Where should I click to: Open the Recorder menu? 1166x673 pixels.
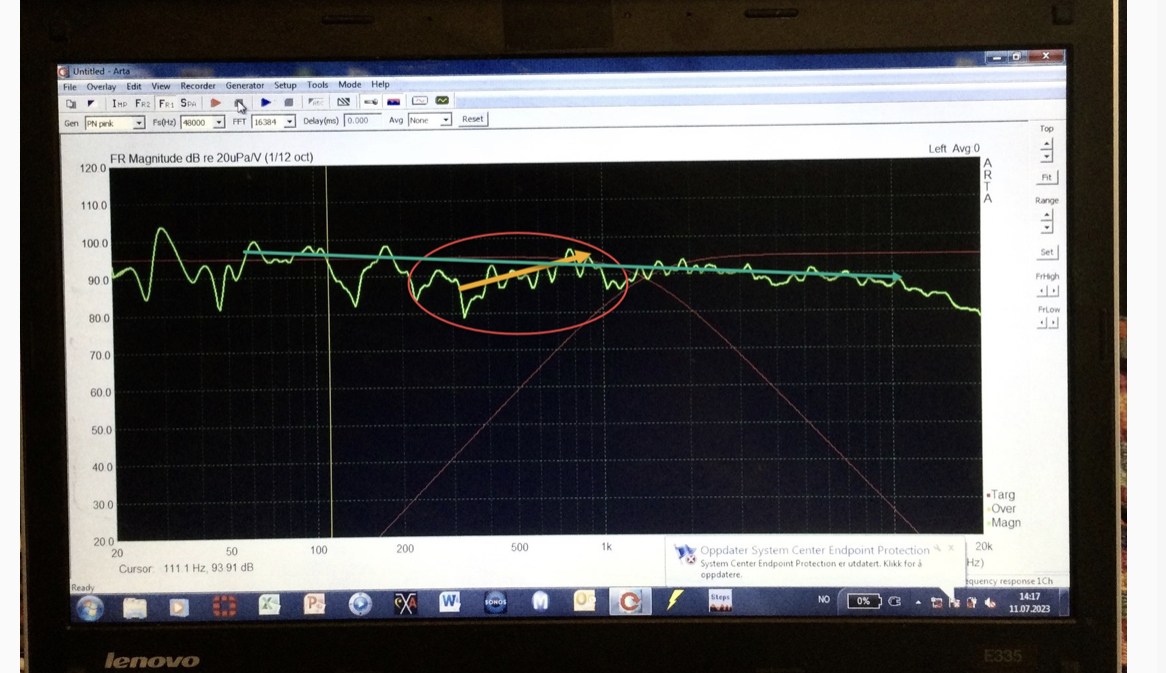point(198,86)
